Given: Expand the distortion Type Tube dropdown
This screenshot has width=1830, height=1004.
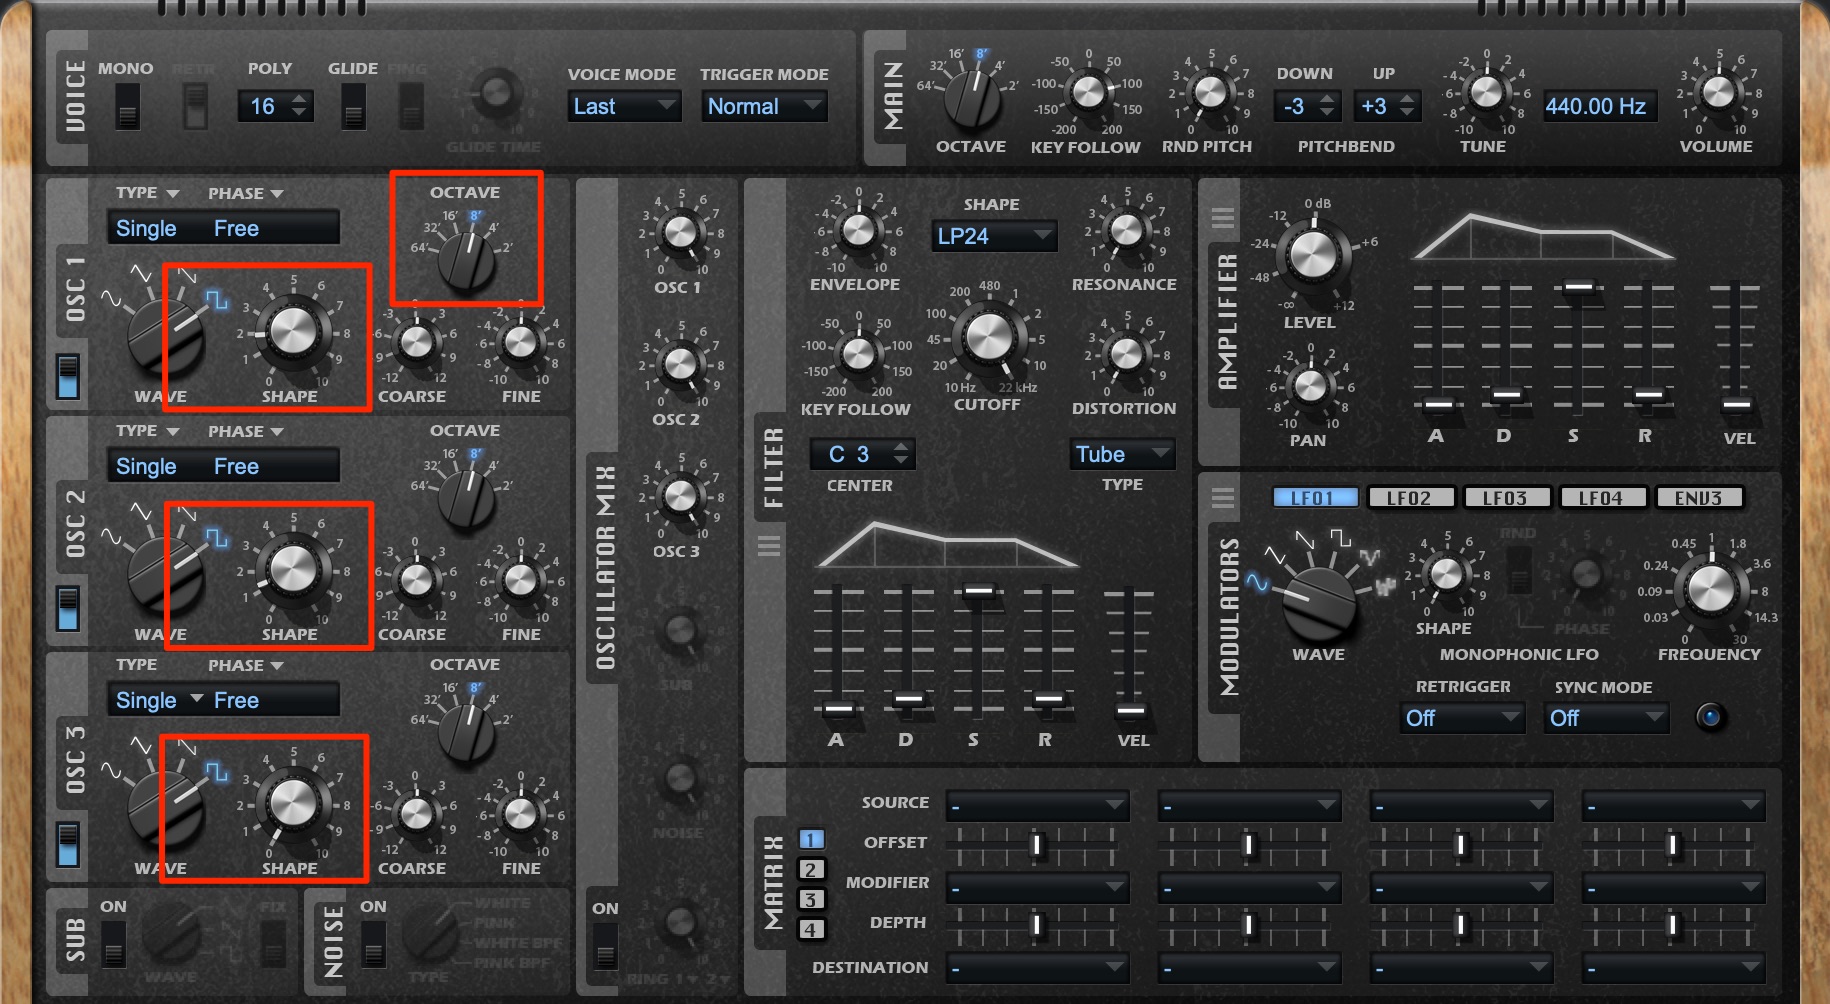Looking at the screenshot, I should tap(1122, 454).
